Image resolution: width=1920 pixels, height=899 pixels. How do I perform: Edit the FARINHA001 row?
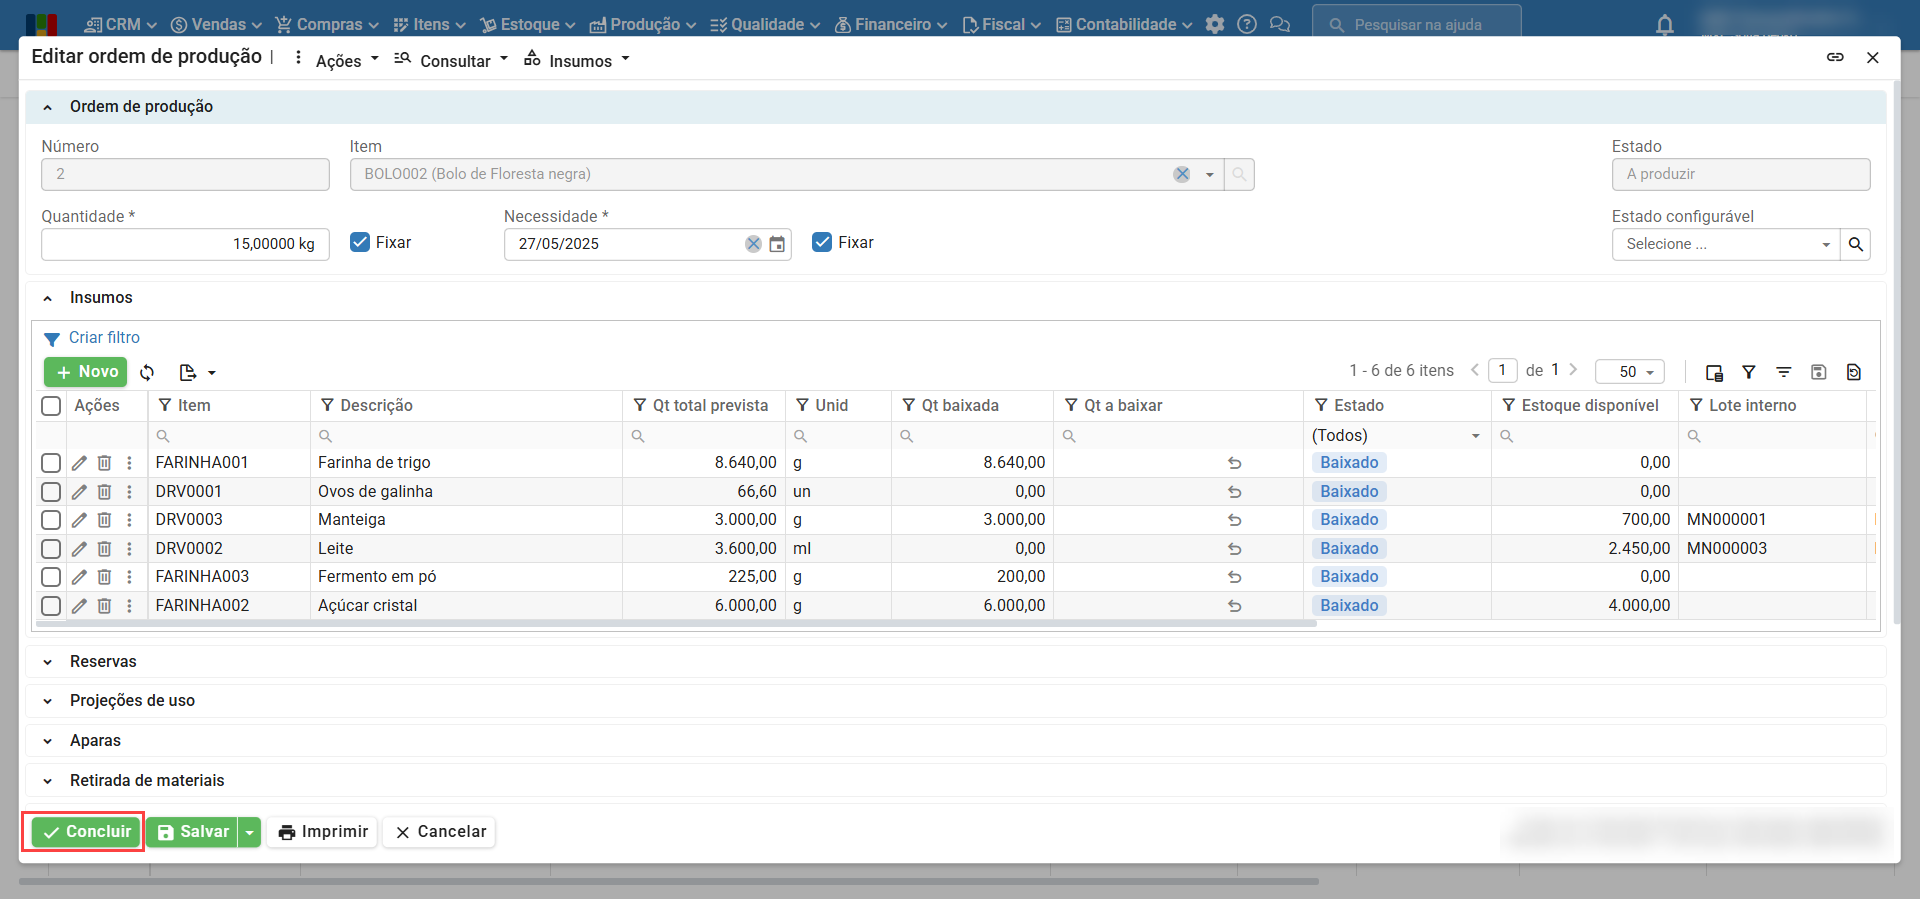tap(79, 463)
